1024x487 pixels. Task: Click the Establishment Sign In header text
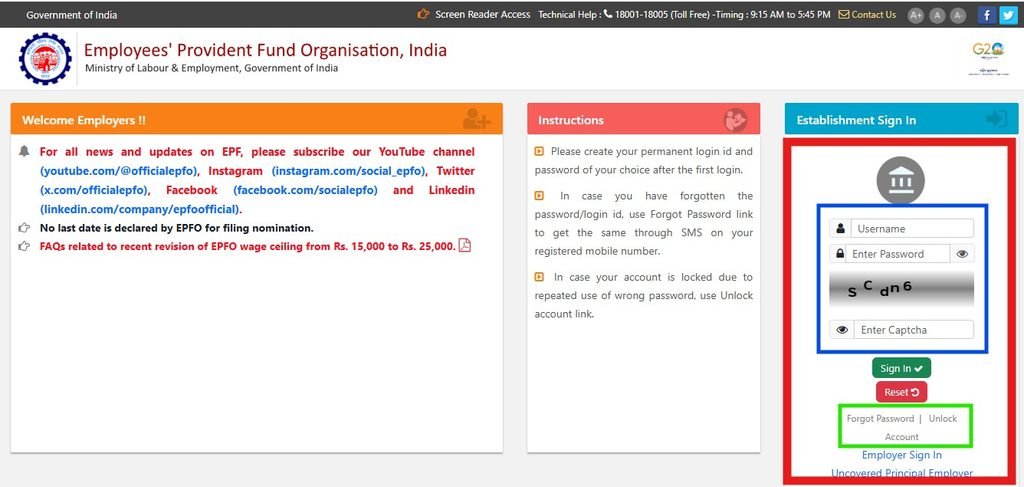(x=856, y=120)
